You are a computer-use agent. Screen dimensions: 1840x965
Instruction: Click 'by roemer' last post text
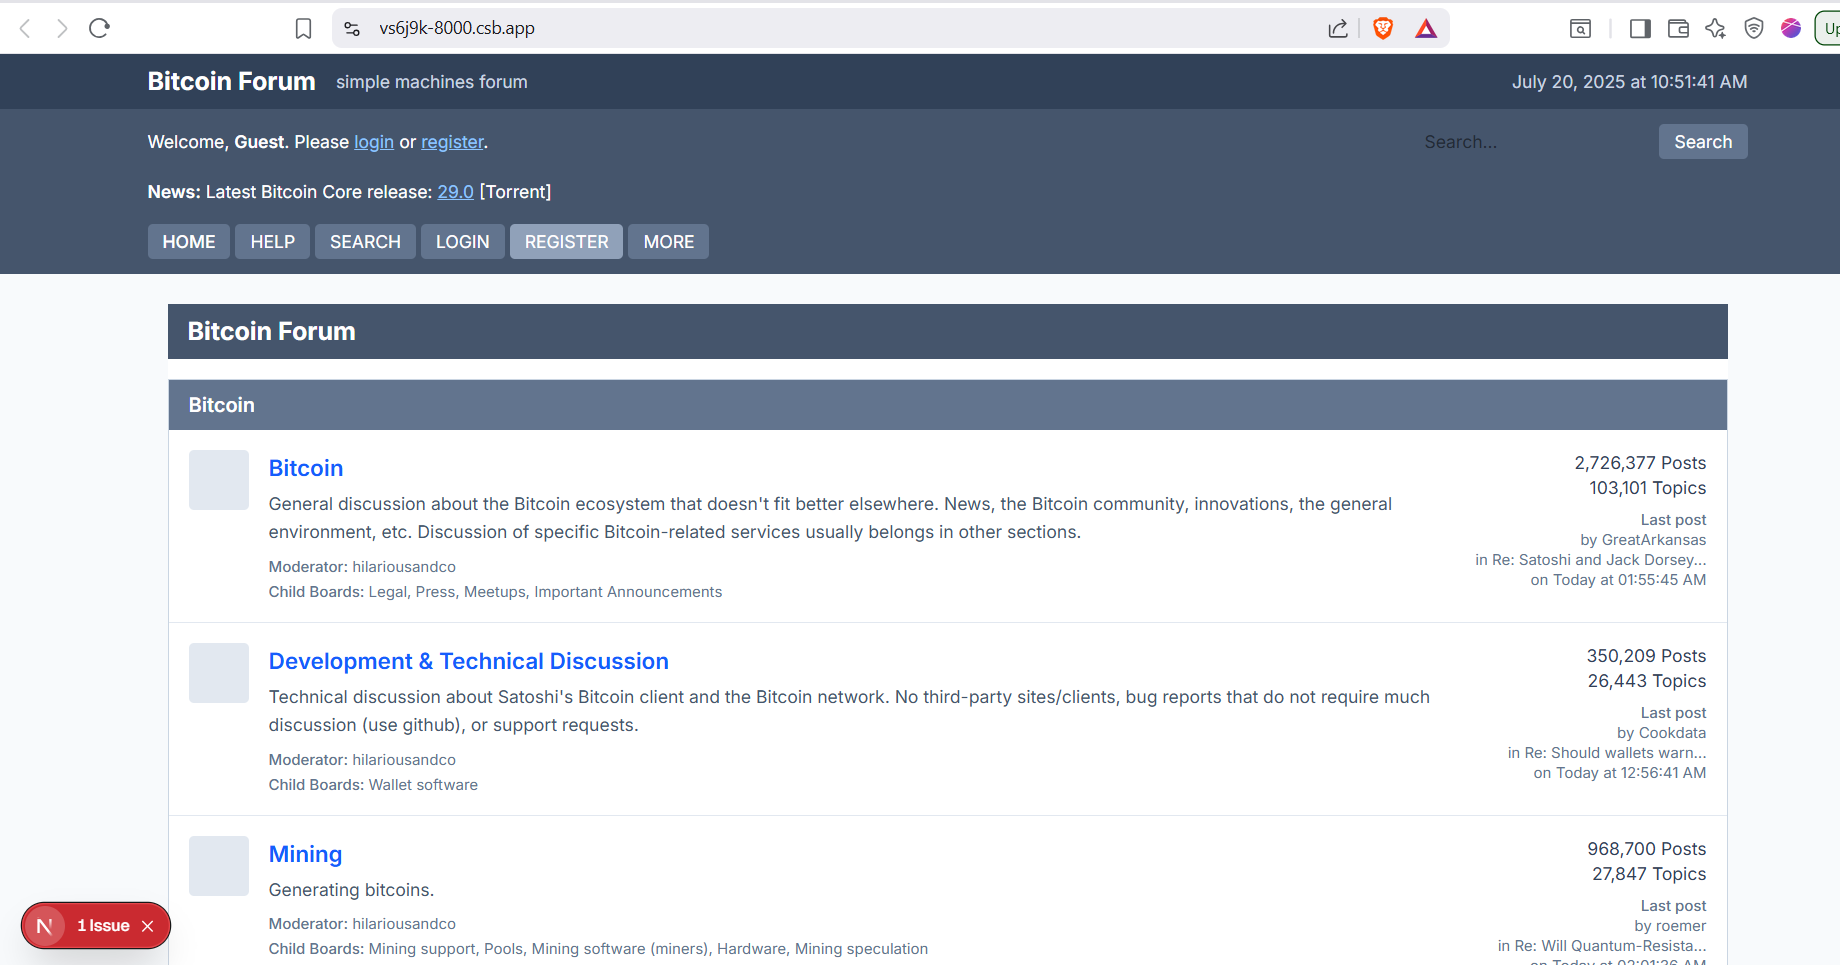[x=1670, y=926]
